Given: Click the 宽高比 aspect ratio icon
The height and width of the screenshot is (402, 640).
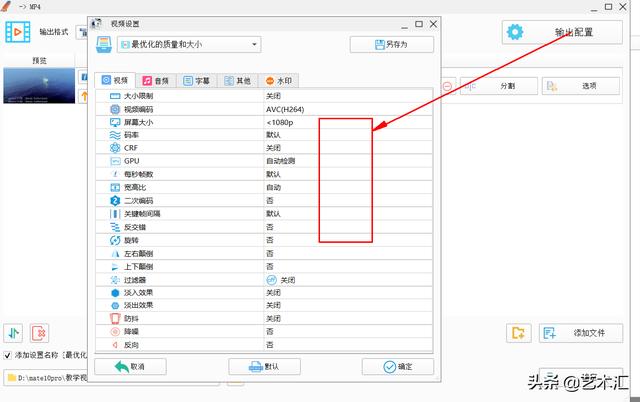Looking at the screenshot, I should pos(115,187).
